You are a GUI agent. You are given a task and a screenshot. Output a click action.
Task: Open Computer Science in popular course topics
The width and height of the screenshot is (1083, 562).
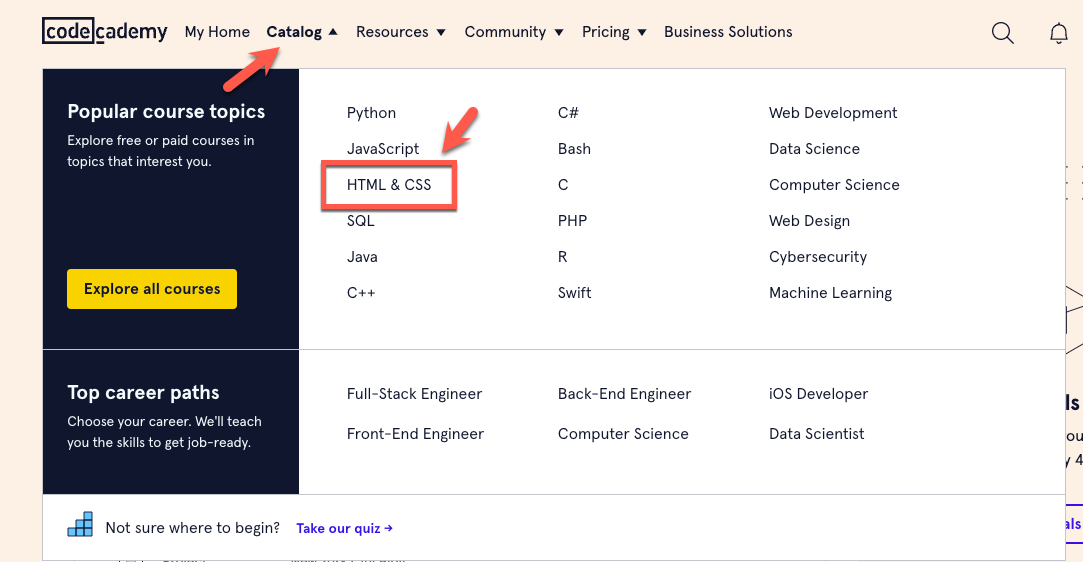pos(834,185)
